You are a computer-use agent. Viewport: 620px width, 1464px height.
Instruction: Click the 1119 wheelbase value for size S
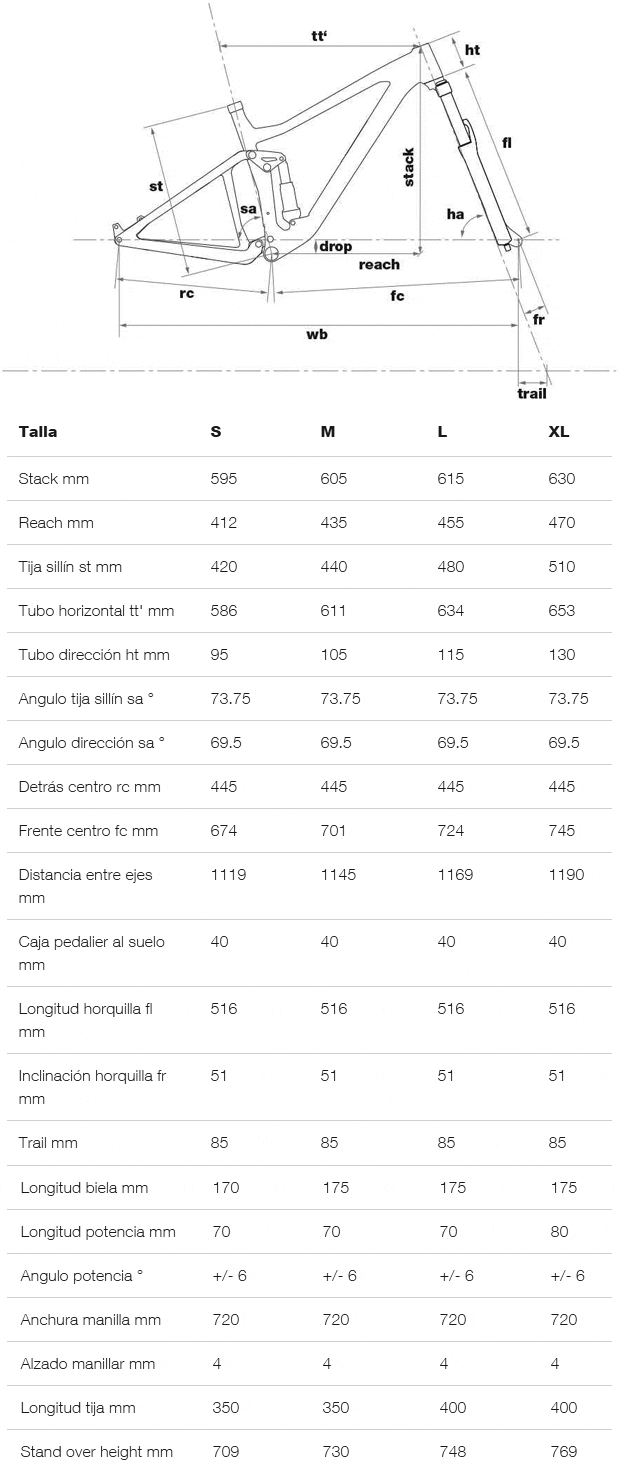tap(227, 875)
